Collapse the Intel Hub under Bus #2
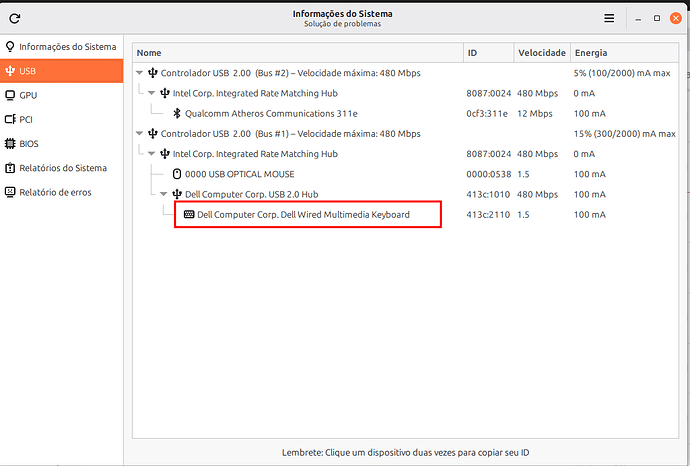Viewport: 690px width, 466px height. (x=152, y=93)
